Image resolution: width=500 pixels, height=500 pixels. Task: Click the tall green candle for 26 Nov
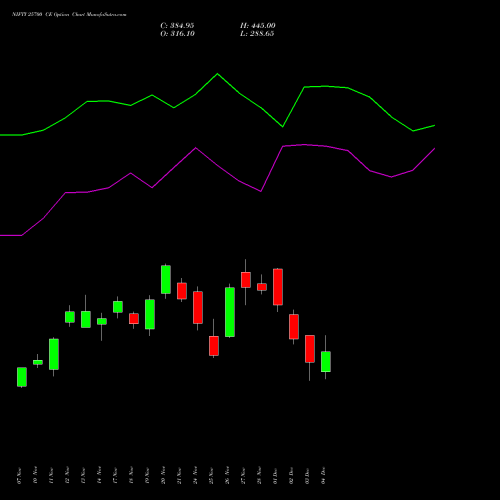pos(230,312)
